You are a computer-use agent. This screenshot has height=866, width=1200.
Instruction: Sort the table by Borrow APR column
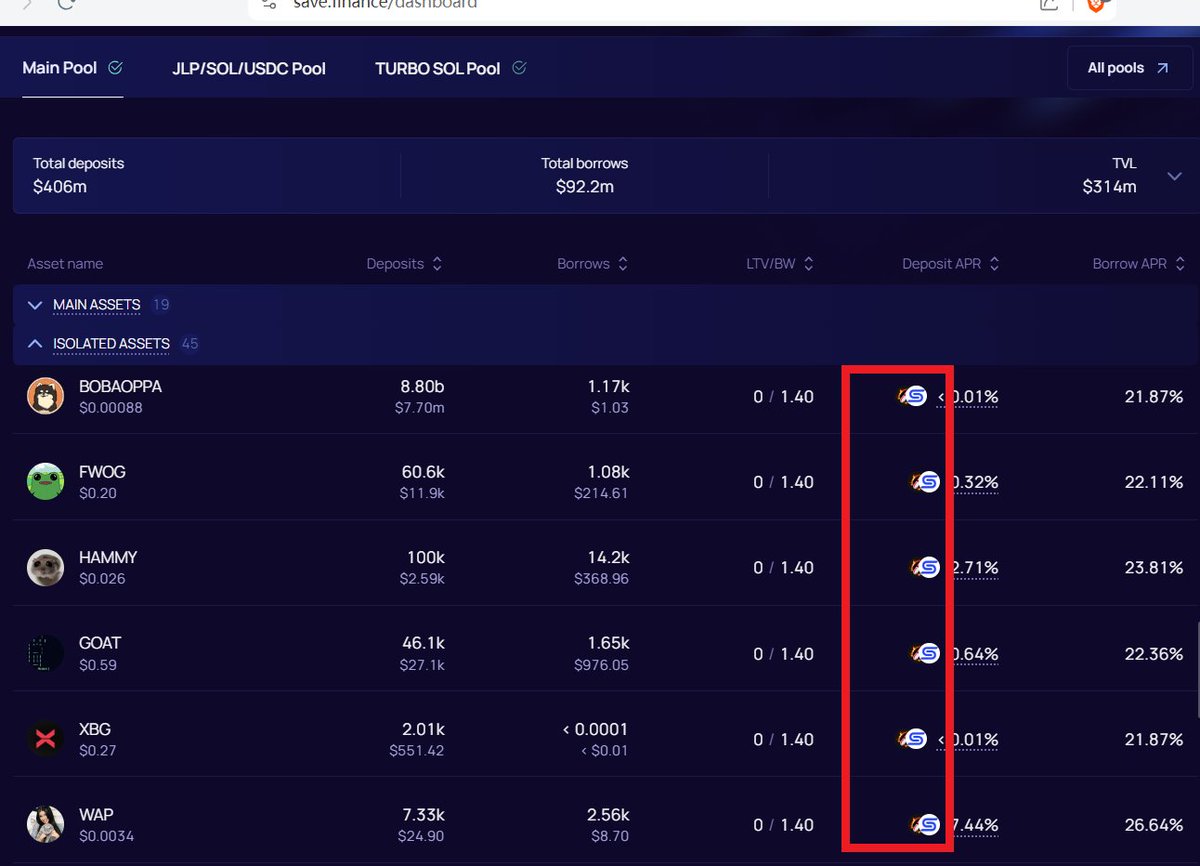point(1138,264)
